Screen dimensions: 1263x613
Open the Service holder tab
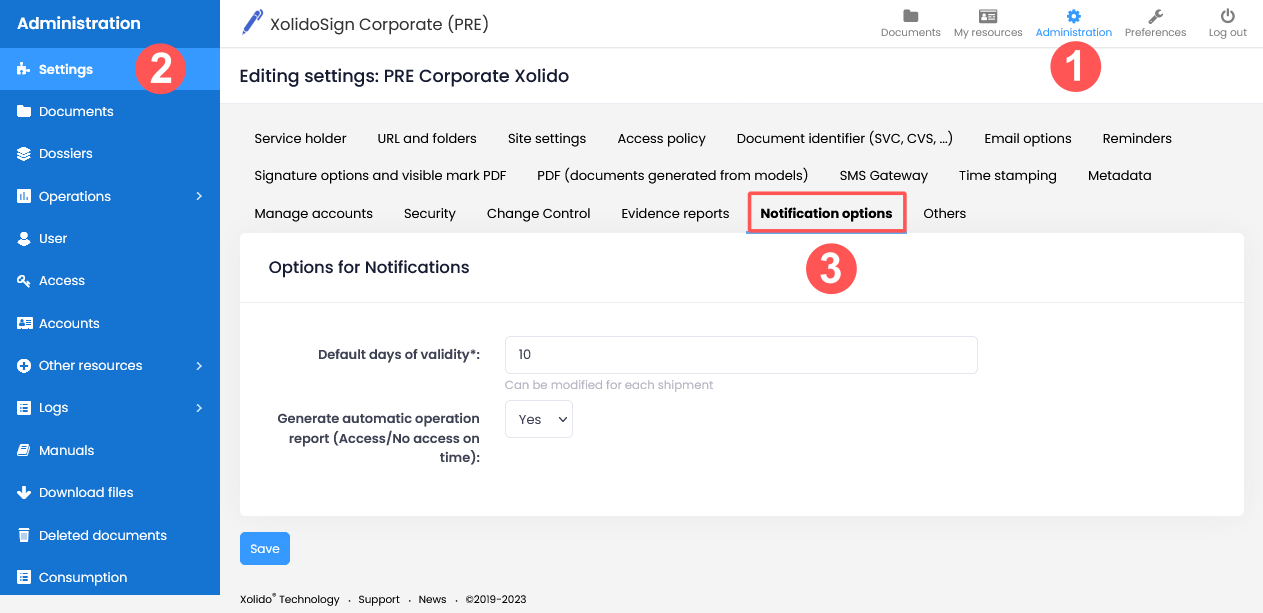[x=300, y=138]
